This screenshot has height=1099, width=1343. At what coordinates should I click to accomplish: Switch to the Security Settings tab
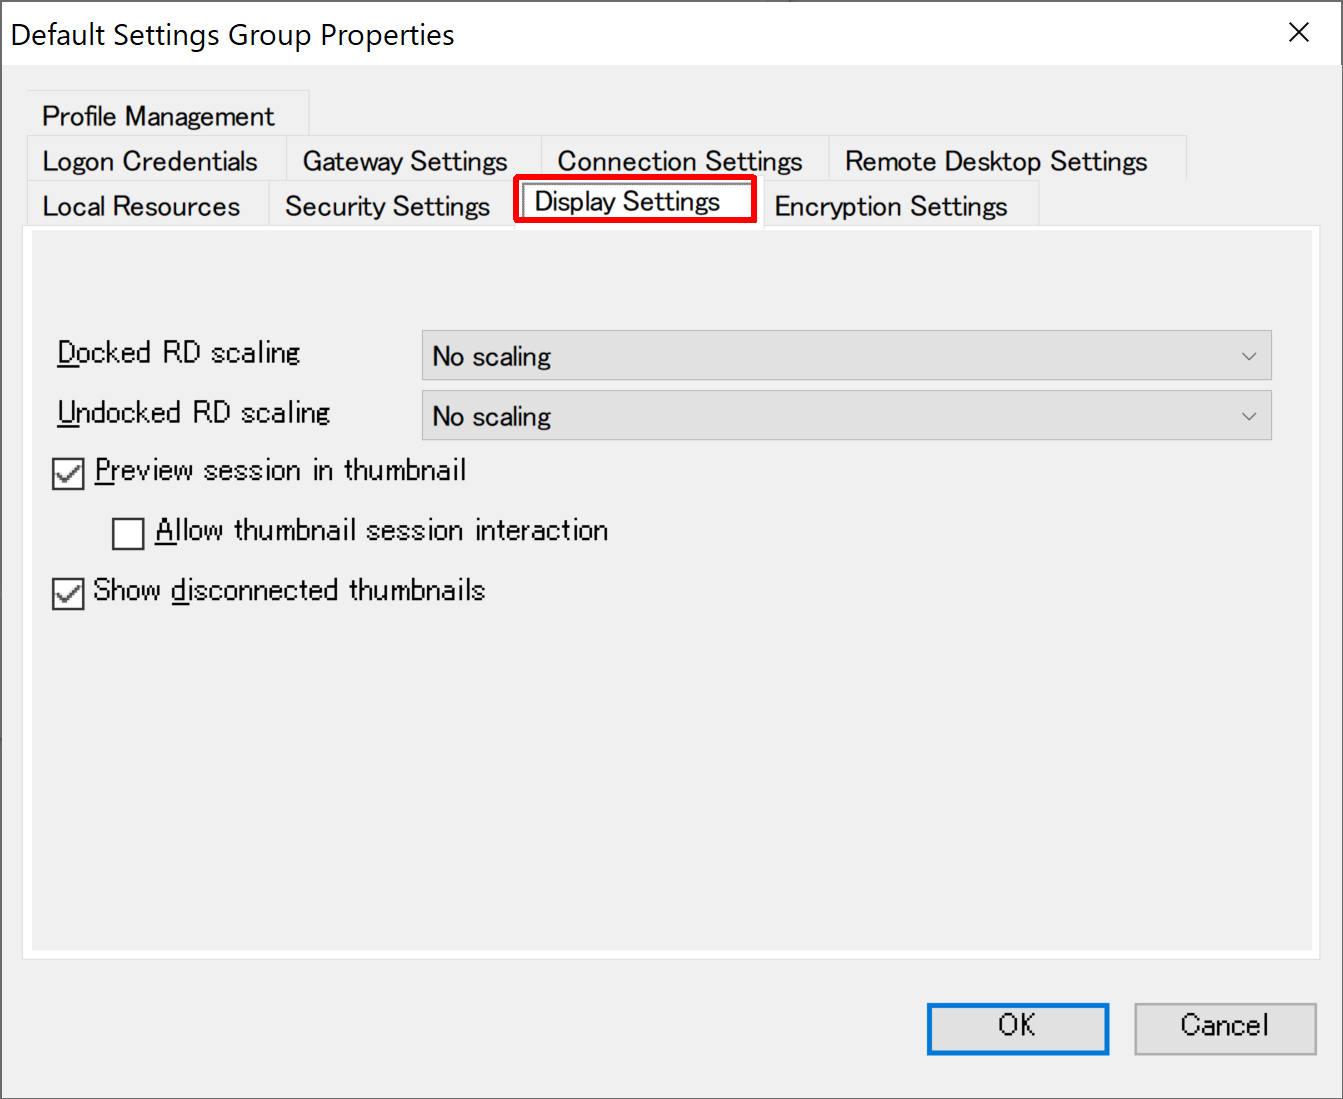391,205
